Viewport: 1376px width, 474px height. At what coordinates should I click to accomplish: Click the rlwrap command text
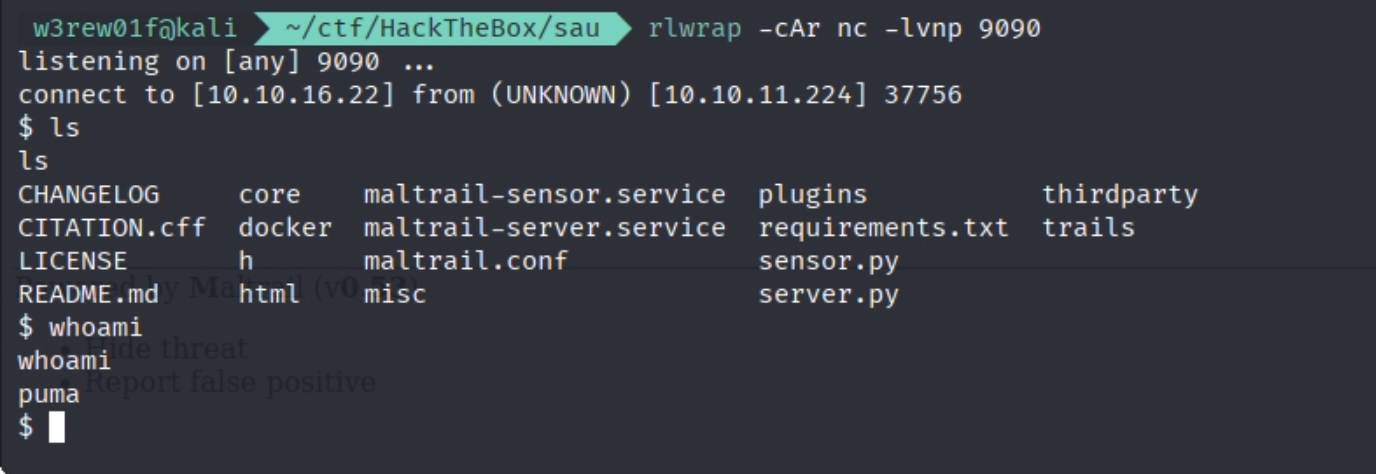click(x=695, y=28)
